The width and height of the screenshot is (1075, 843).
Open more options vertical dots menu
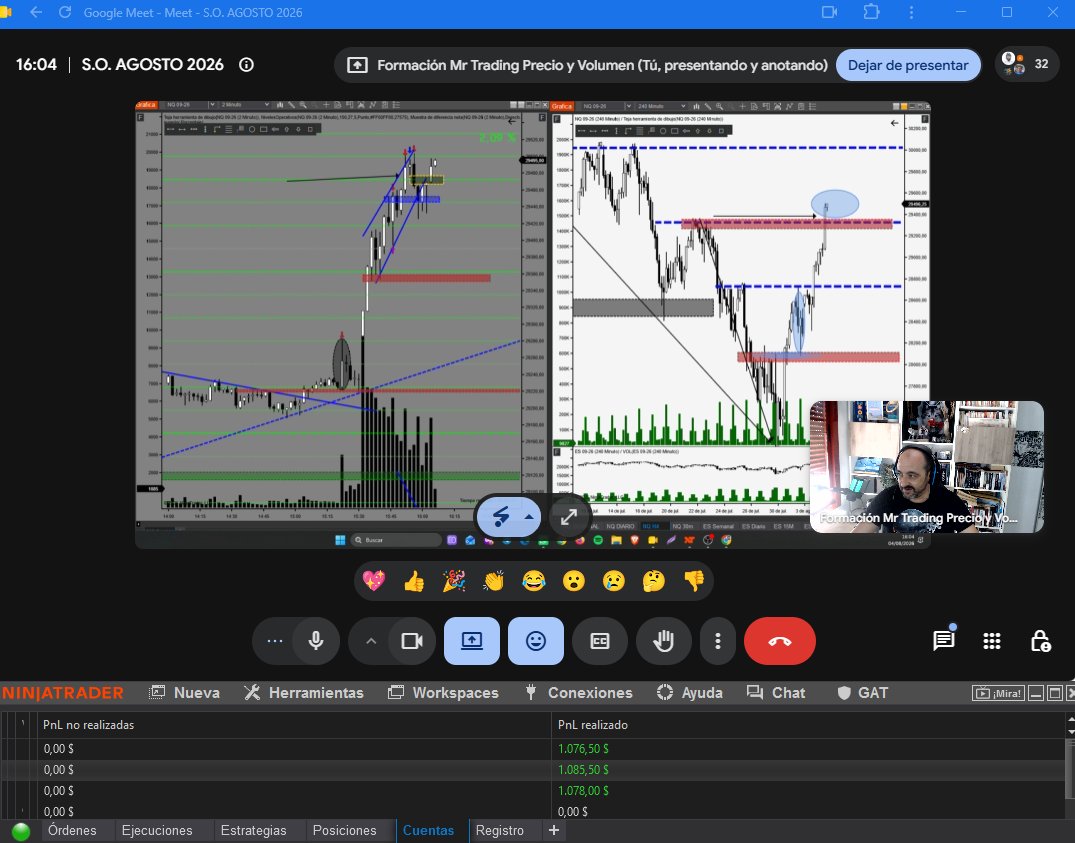point(718,641)
